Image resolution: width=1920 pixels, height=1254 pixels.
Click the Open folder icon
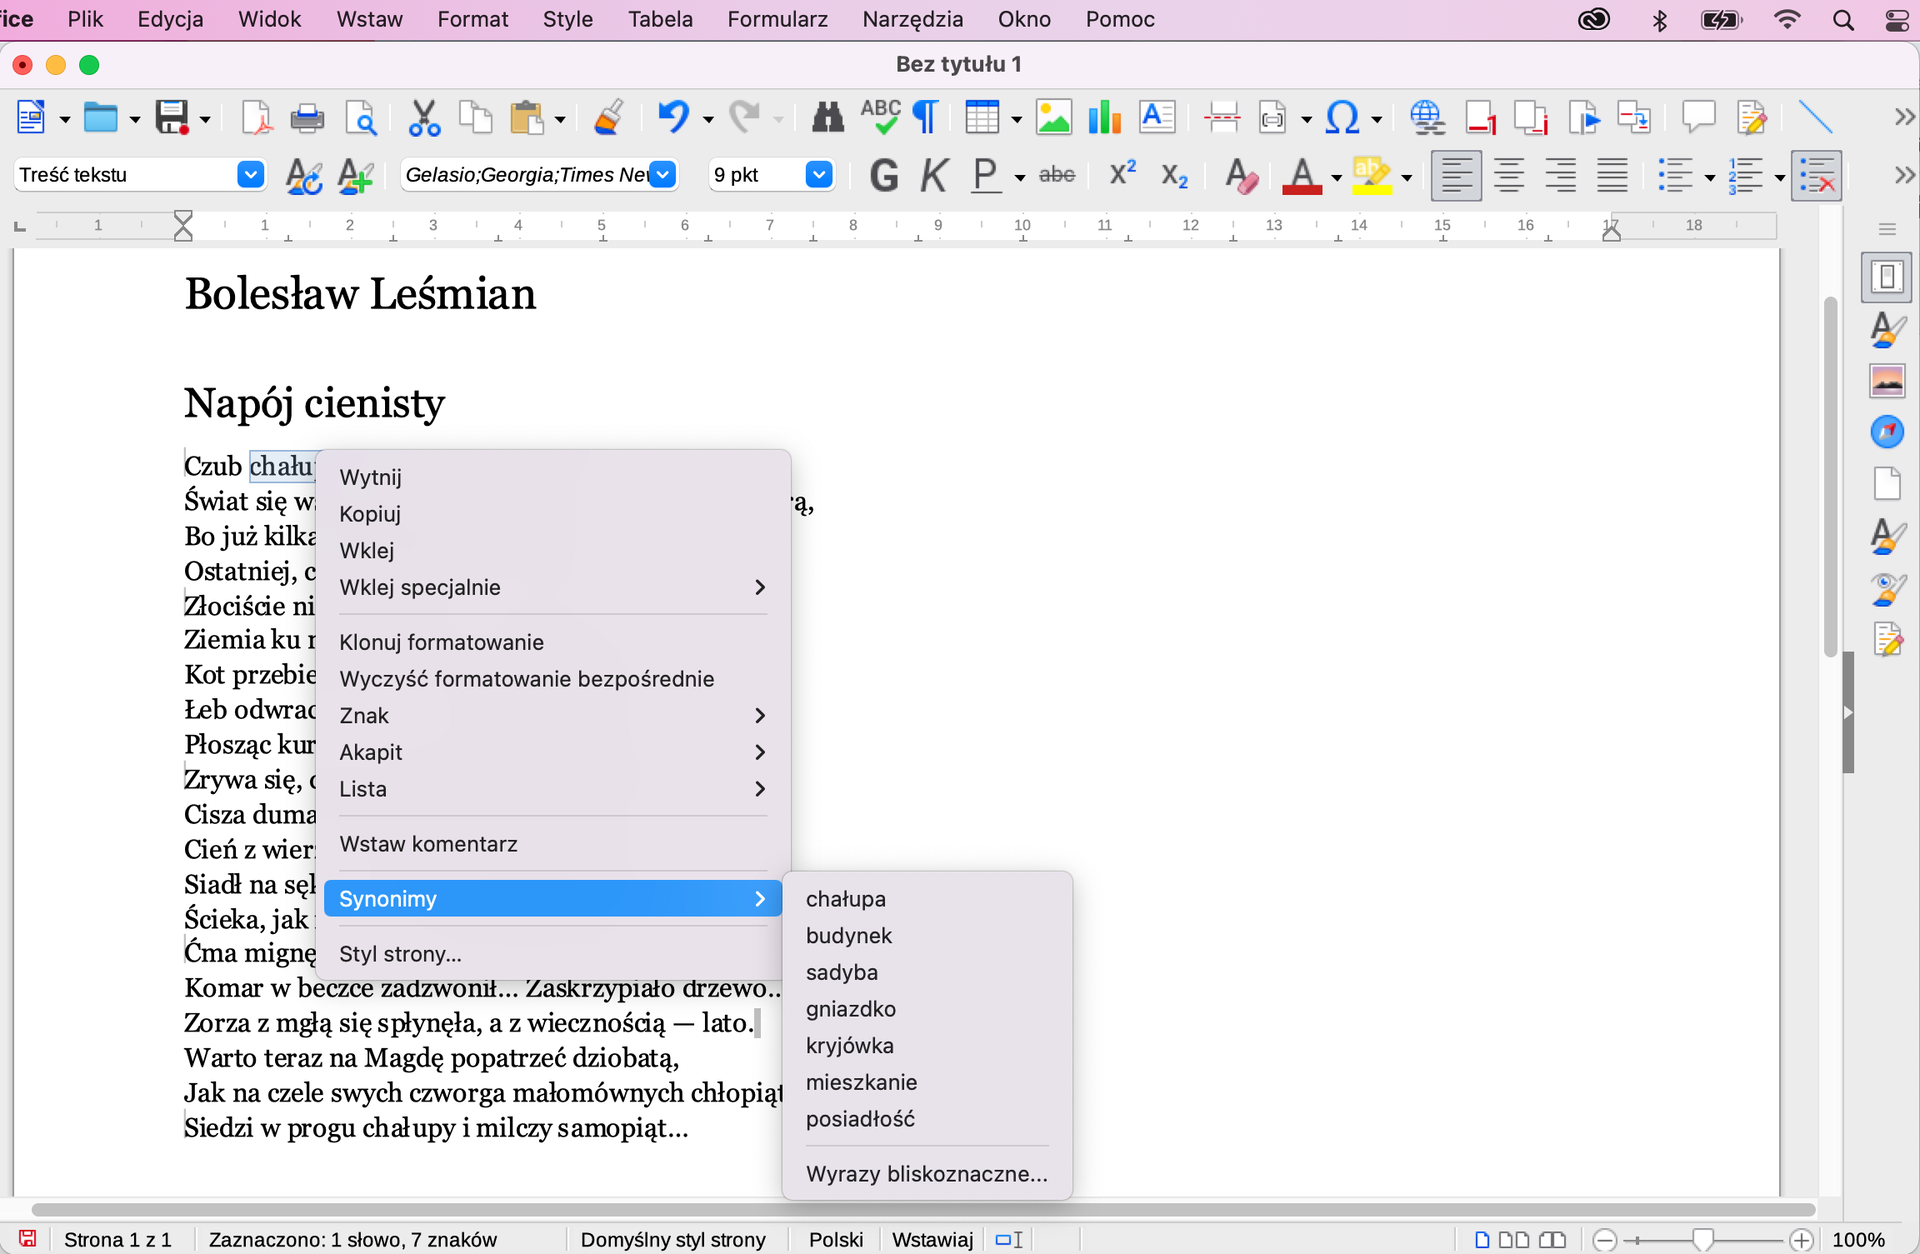point(100,118)
